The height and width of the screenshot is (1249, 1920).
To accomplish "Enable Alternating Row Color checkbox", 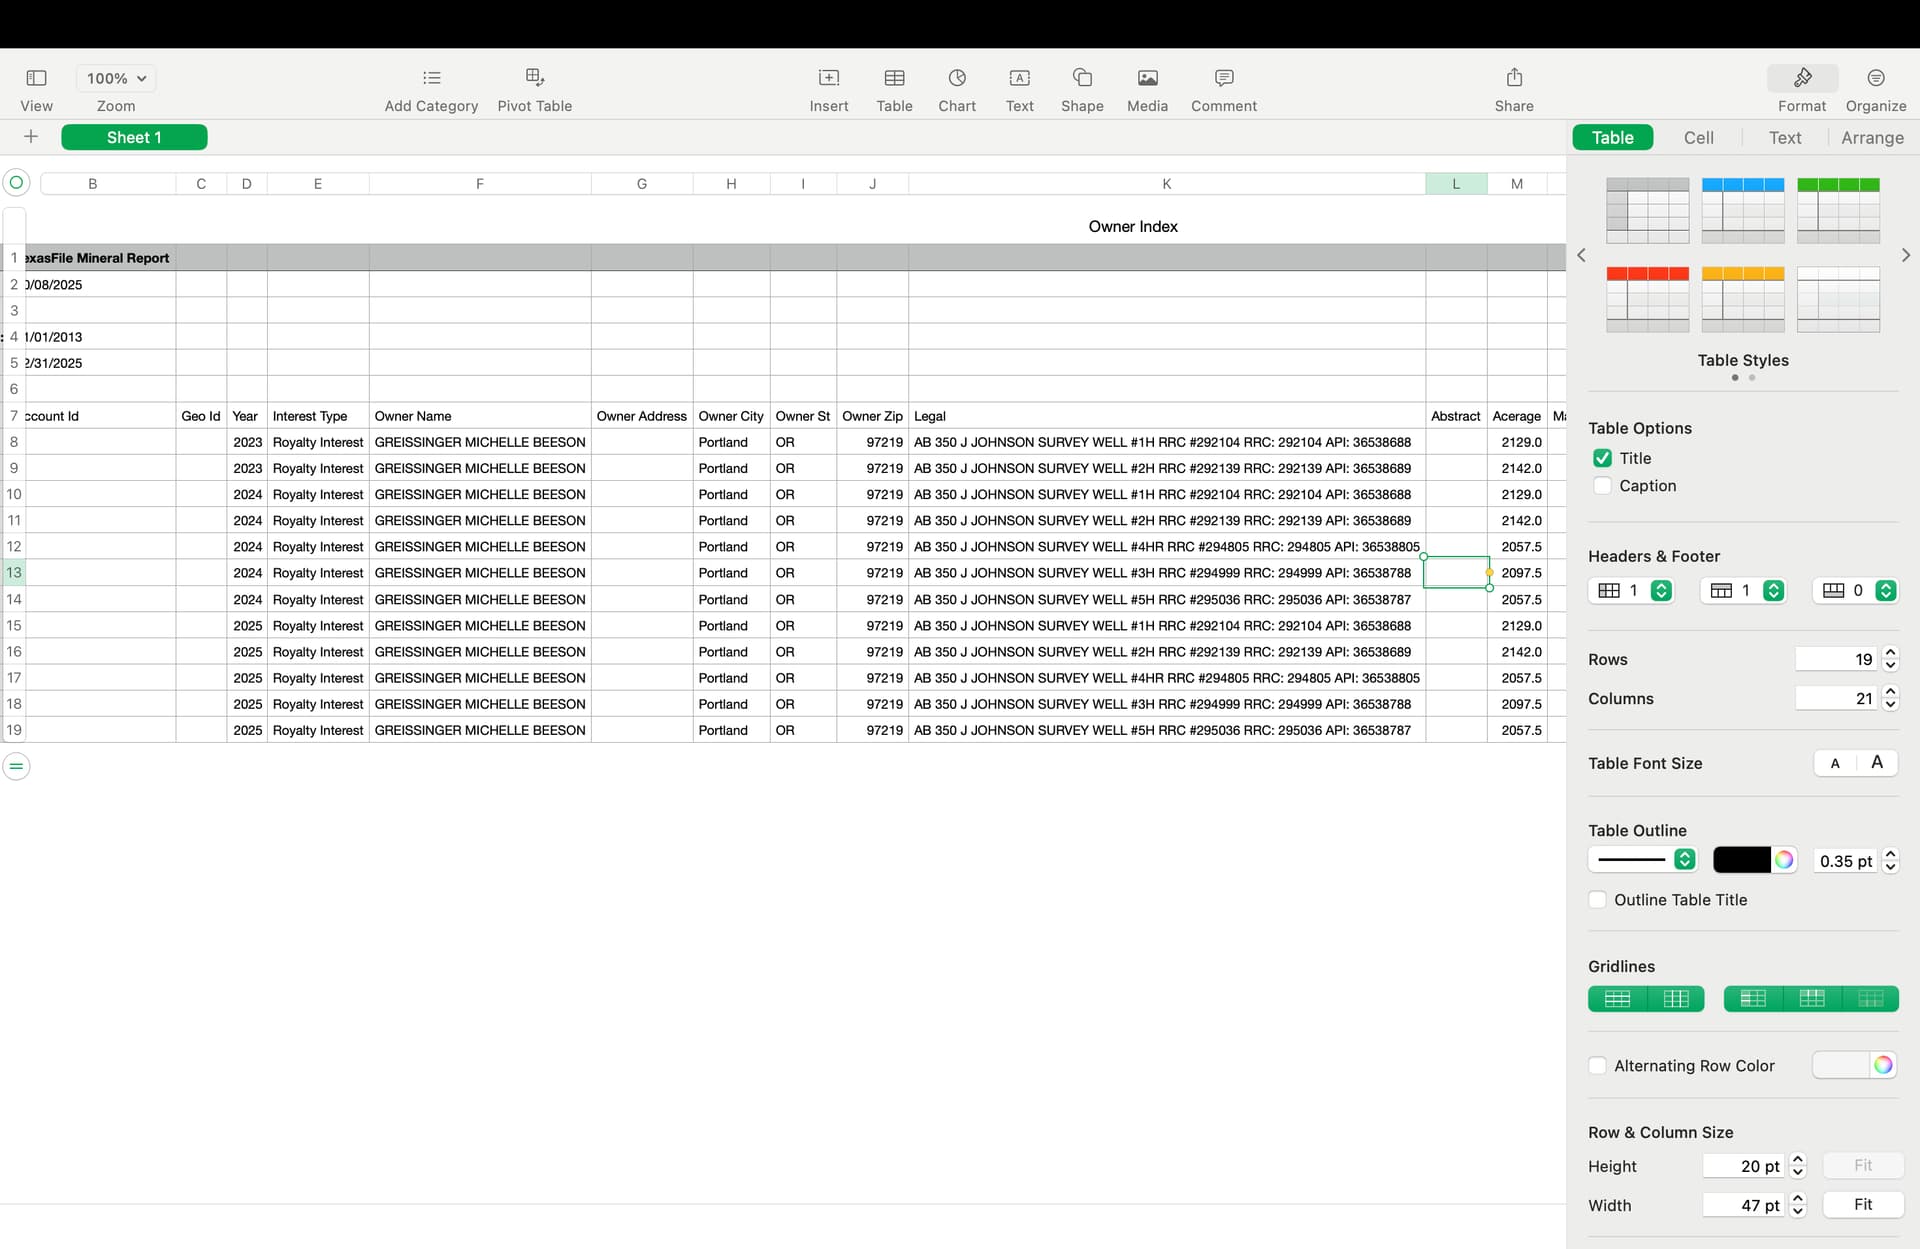I will [1598, 1066].
